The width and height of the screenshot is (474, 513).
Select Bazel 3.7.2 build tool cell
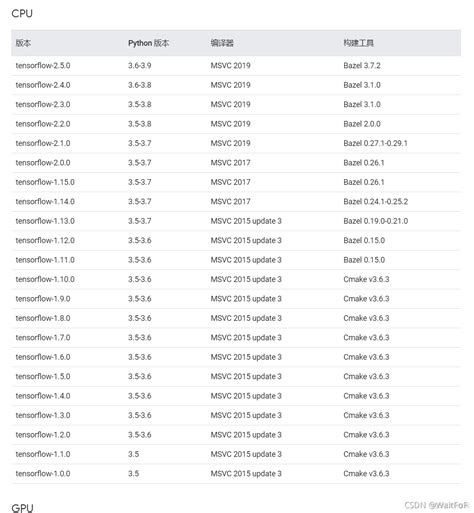point(362,66)
